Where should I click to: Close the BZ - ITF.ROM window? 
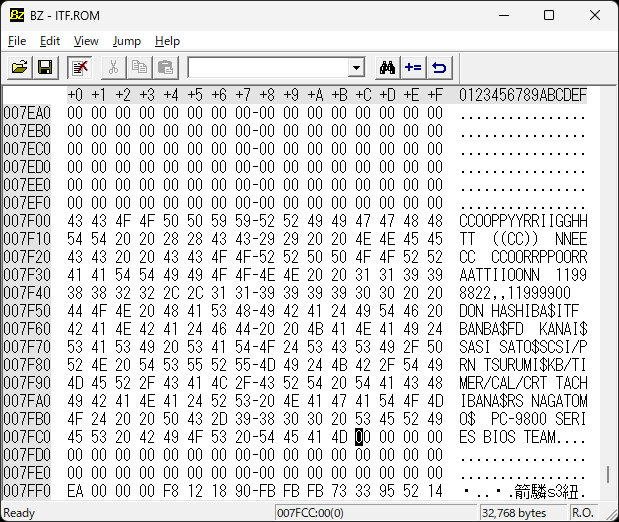coord(595,15)
